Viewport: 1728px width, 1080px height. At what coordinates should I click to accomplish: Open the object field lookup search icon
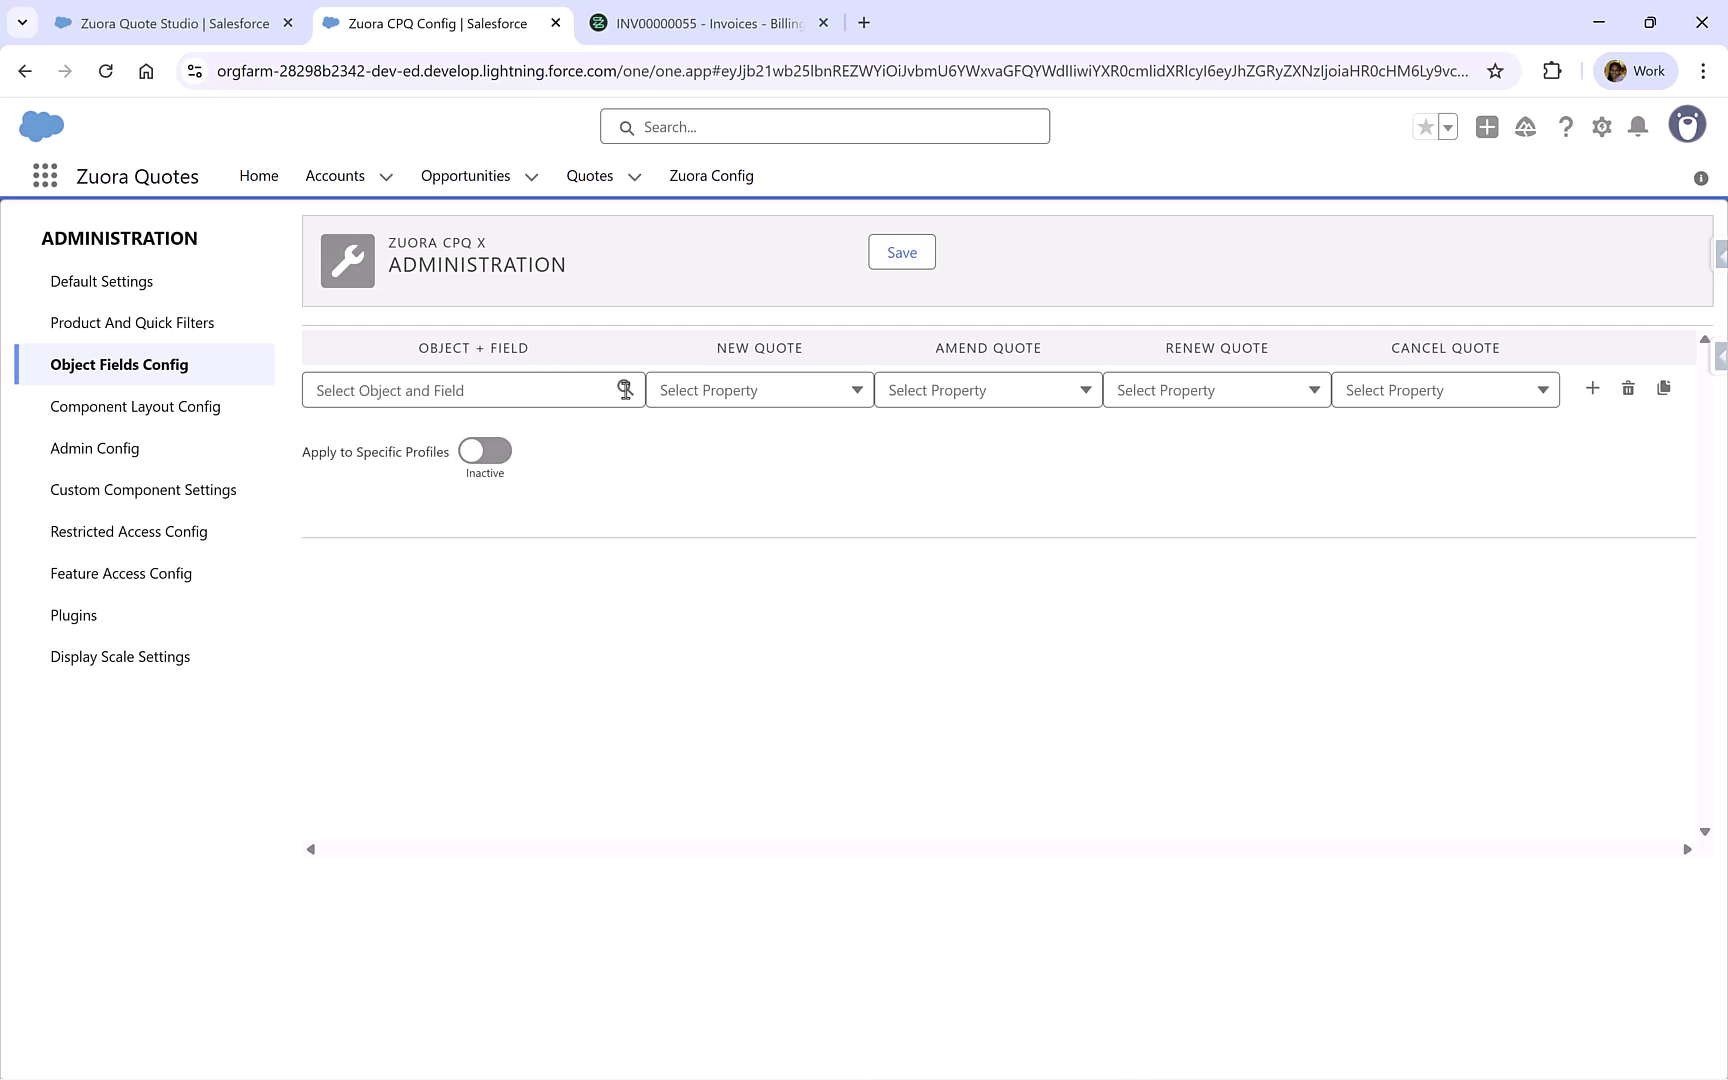[626, 390]
